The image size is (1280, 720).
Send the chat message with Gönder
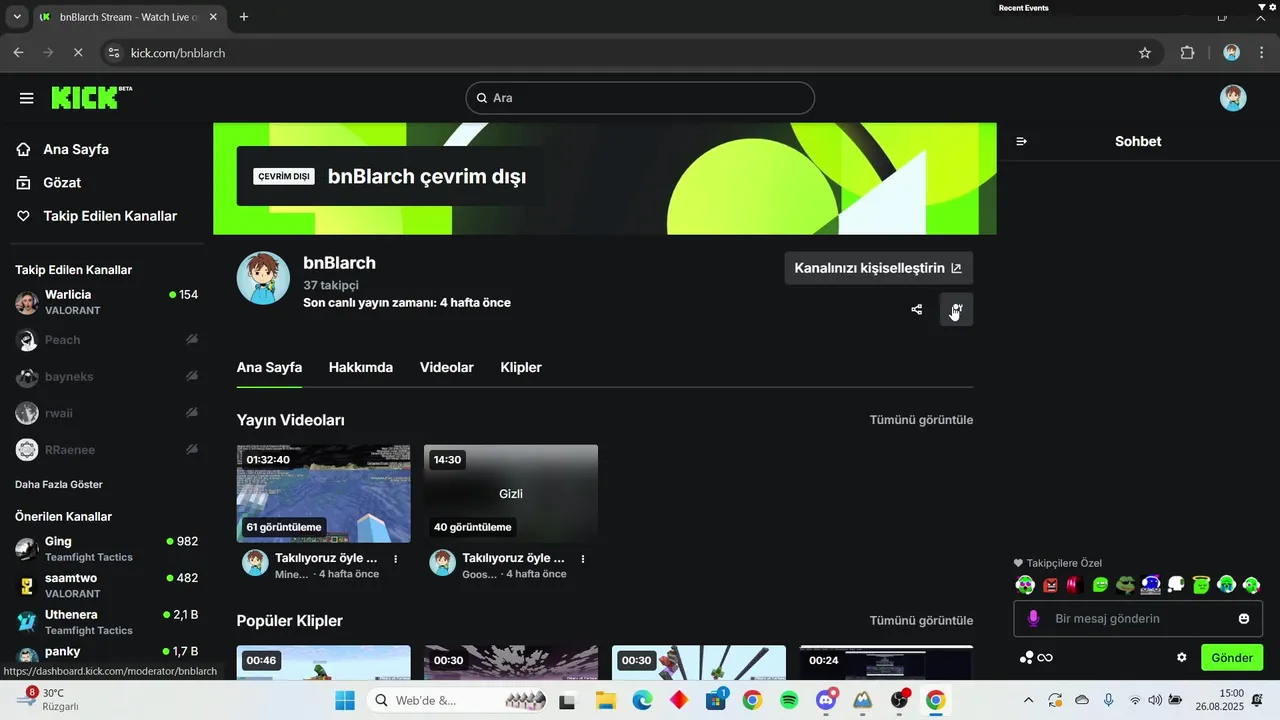click(x=1232, y=658)
